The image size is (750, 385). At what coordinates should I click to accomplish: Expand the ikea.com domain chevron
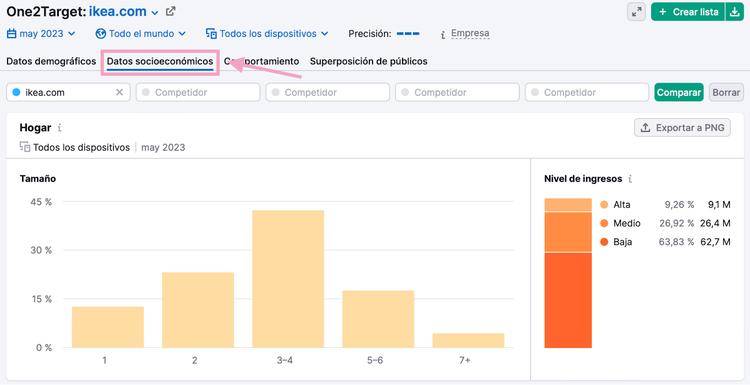(154, 13)
